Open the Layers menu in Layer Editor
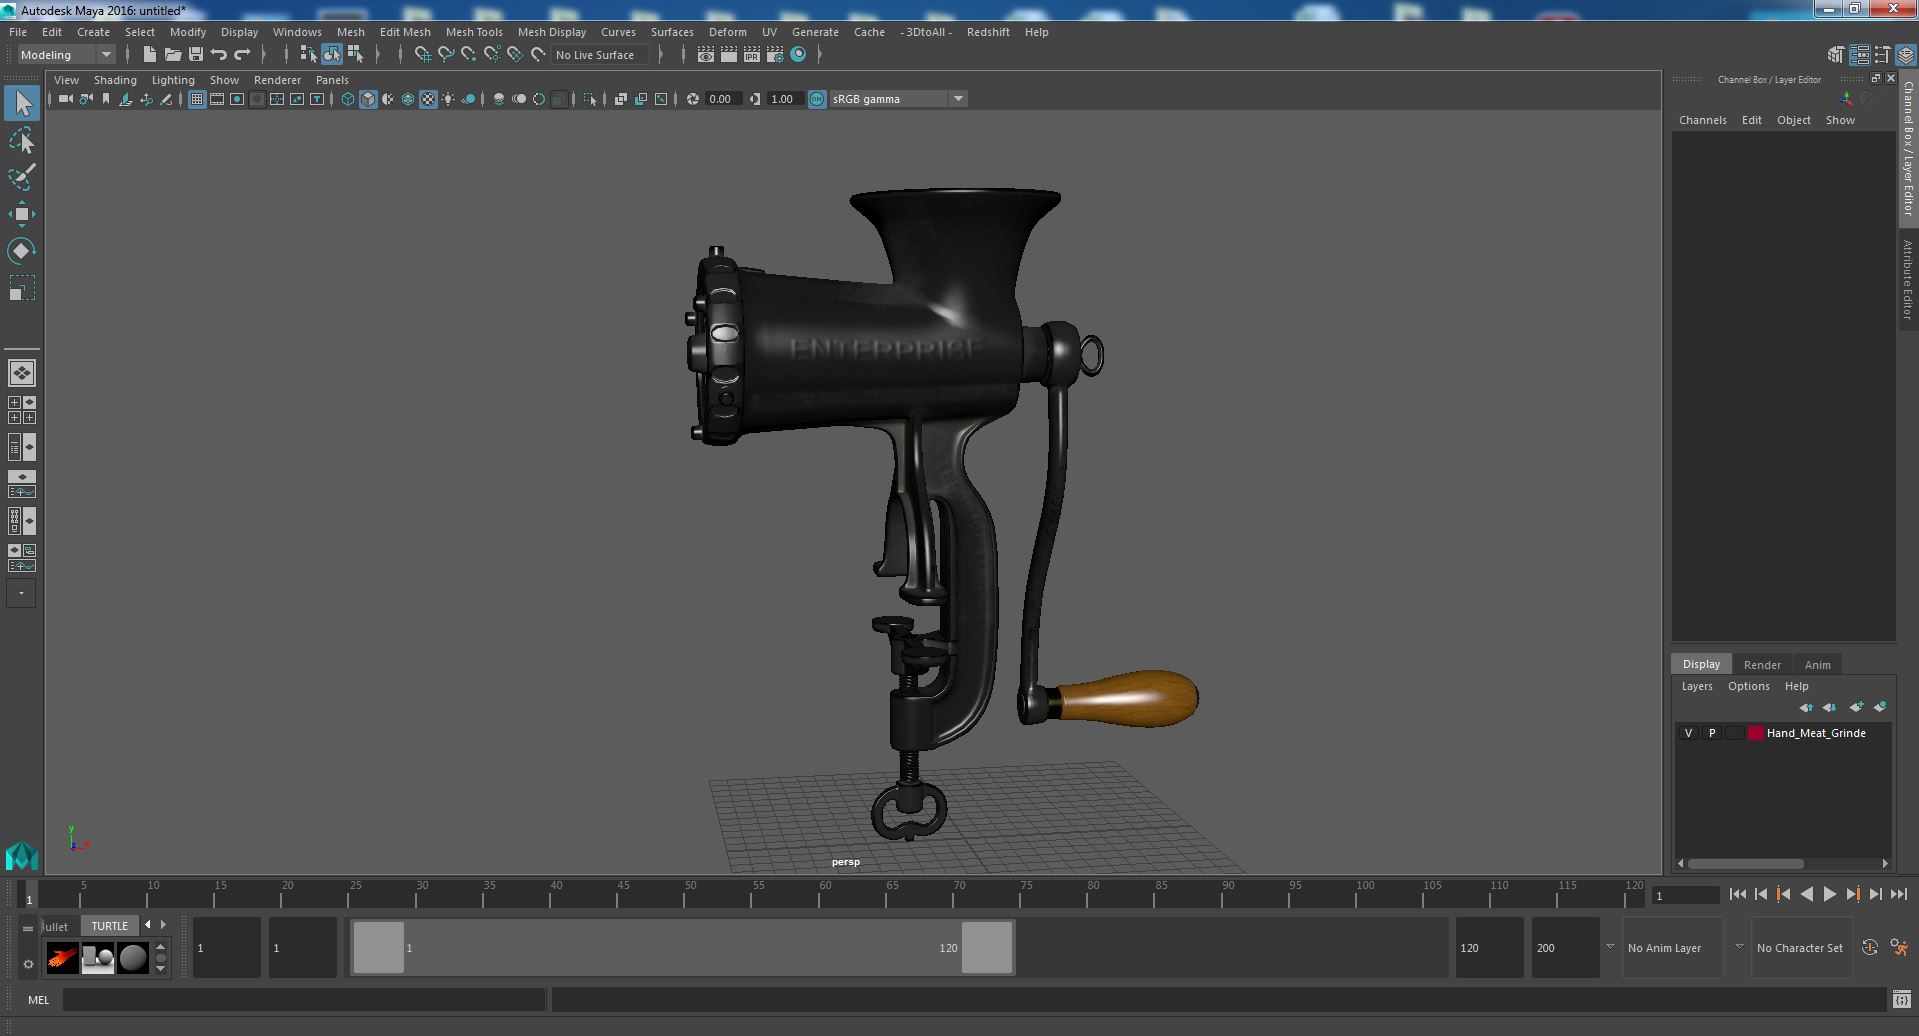Viewport: 1919px width, 1036px height. click(x=1696, y=686)
